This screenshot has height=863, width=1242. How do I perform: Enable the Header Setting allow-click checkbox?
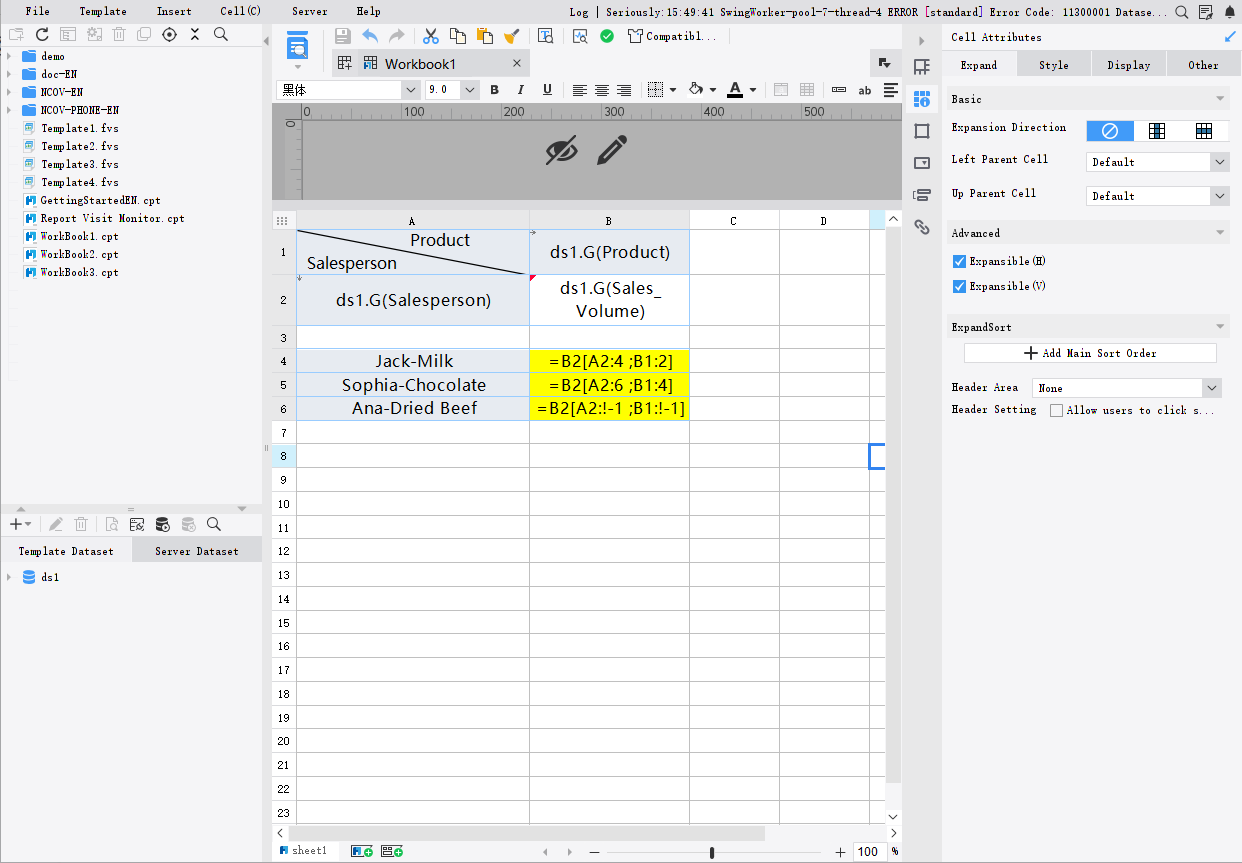[x=1056, y=409]
